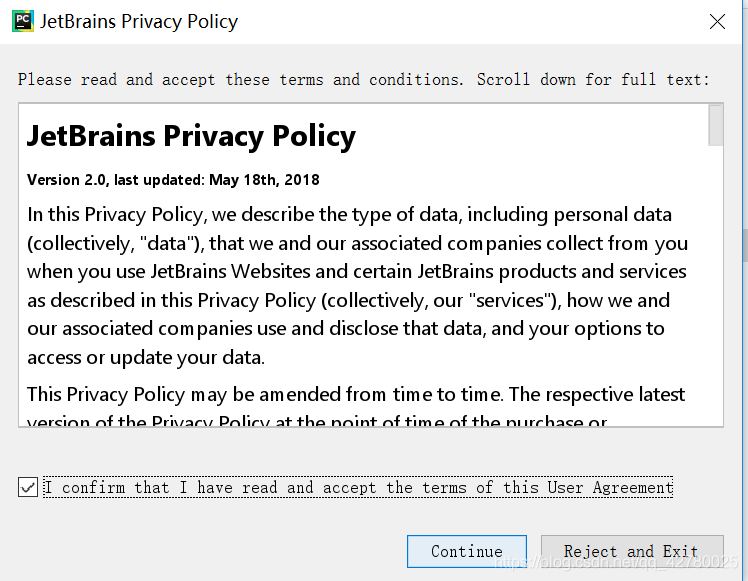Close the JetBrains Privacy Policy dialog
The width and height of the screenshot is (748, 581).
point(717,21)
